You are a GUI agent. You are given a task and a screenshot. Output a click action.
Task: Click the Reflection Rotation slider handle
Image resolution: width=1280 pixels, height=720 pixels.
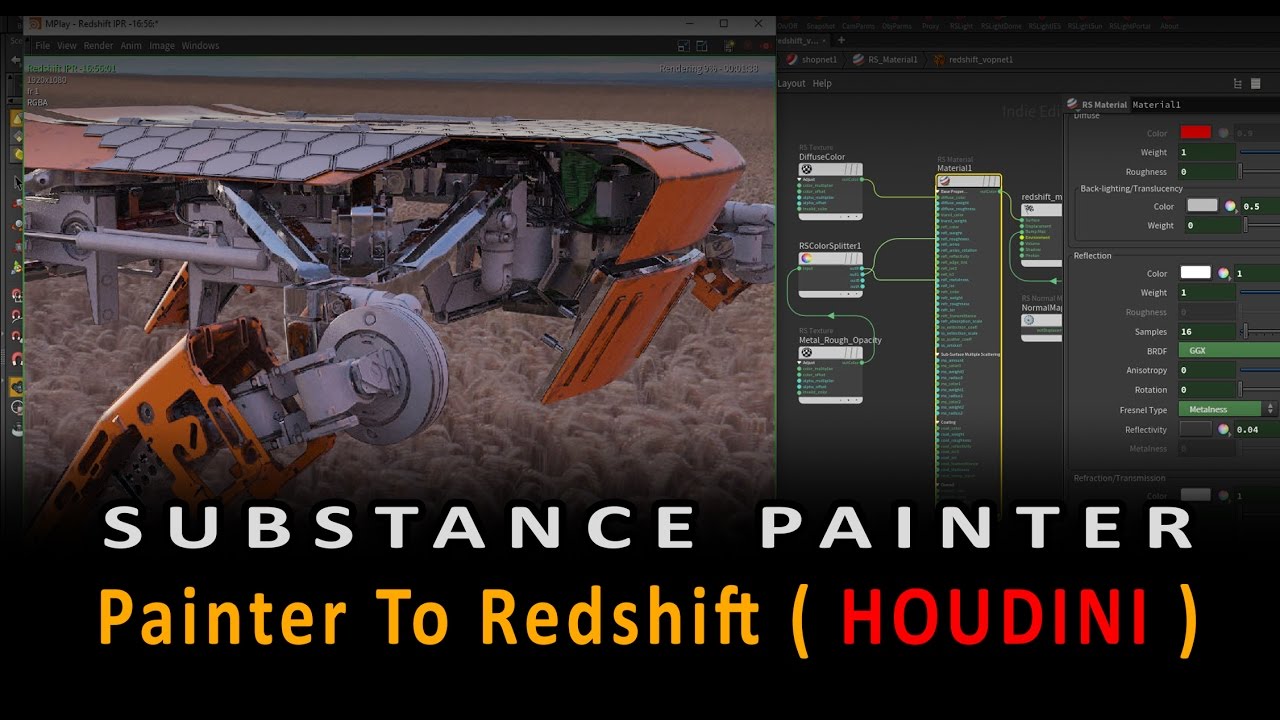1242,390
